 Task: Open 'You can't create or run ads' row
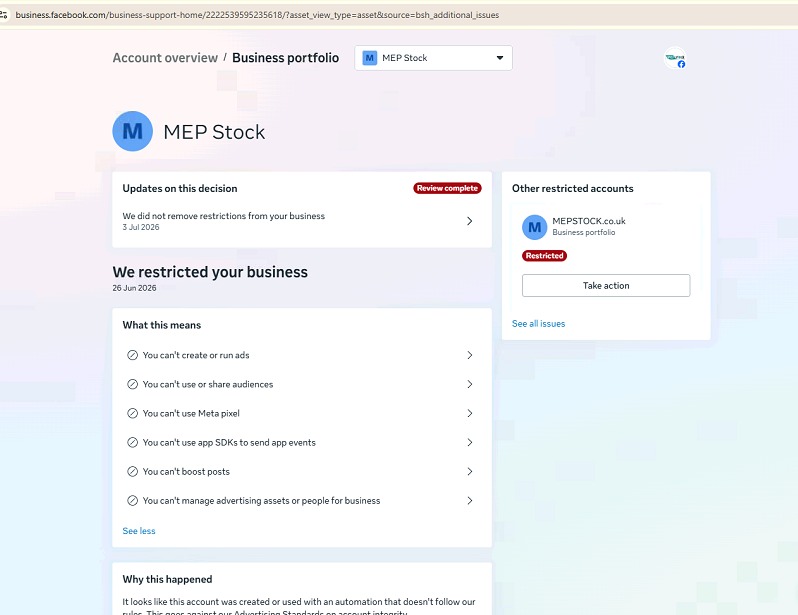[302, 355]
